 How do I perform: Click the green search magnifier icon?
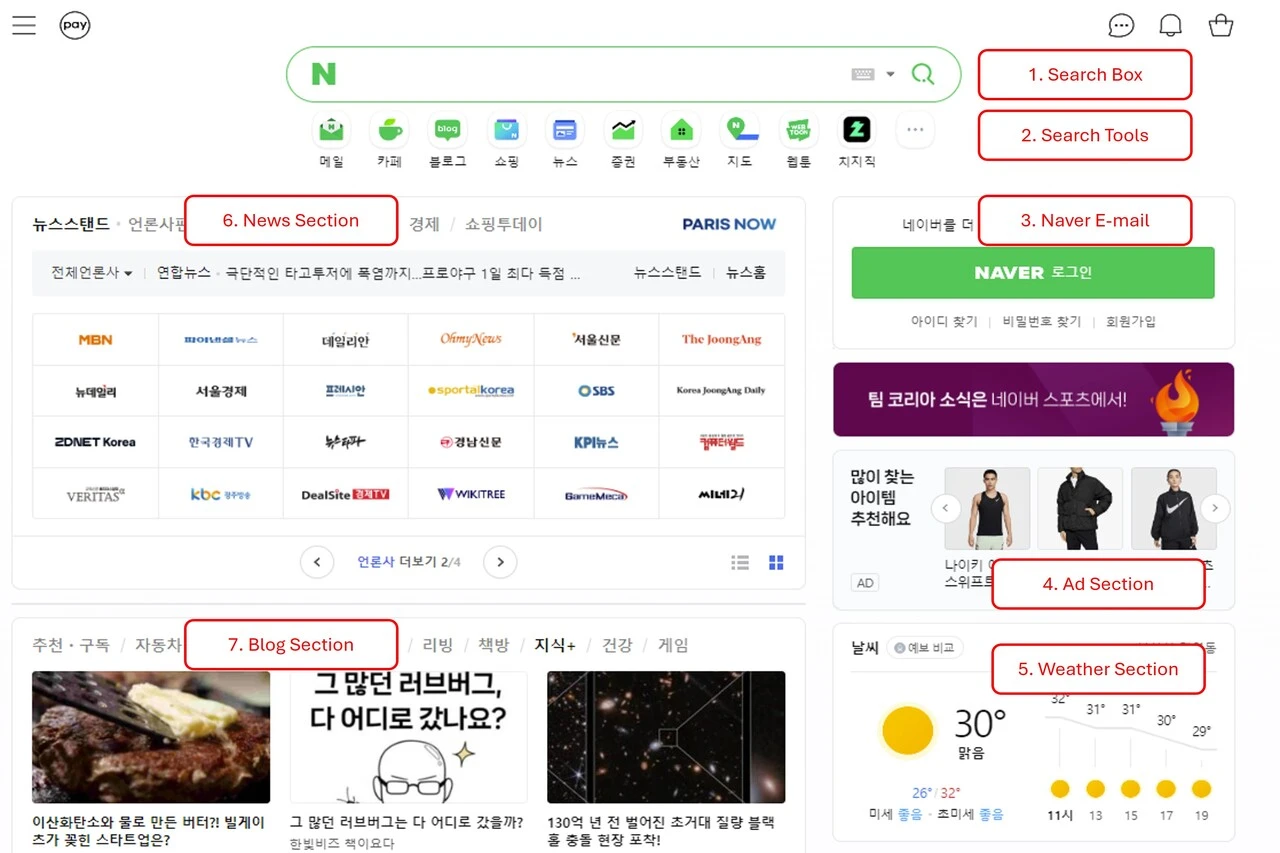click(x=922, y=73)
